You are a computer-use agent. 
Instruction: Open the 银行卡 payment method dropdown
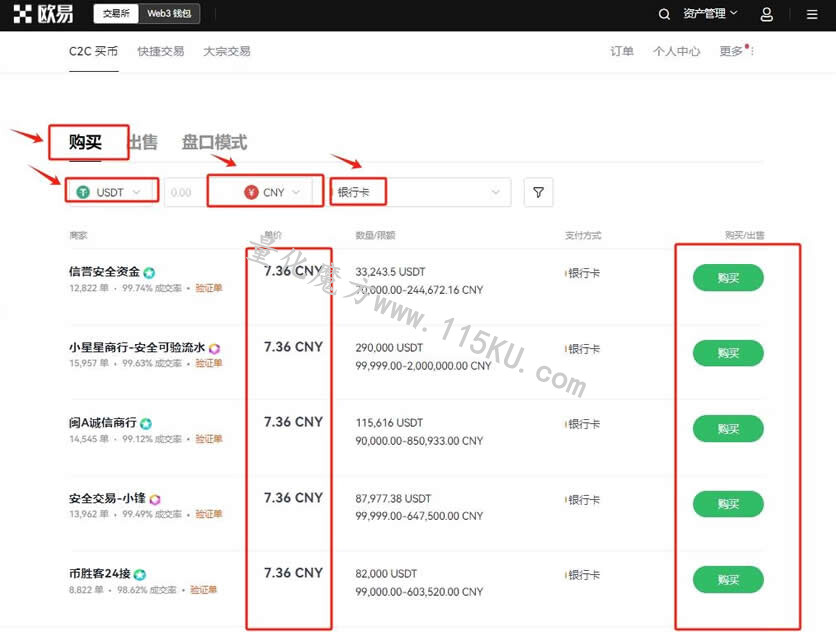(420, 192)
